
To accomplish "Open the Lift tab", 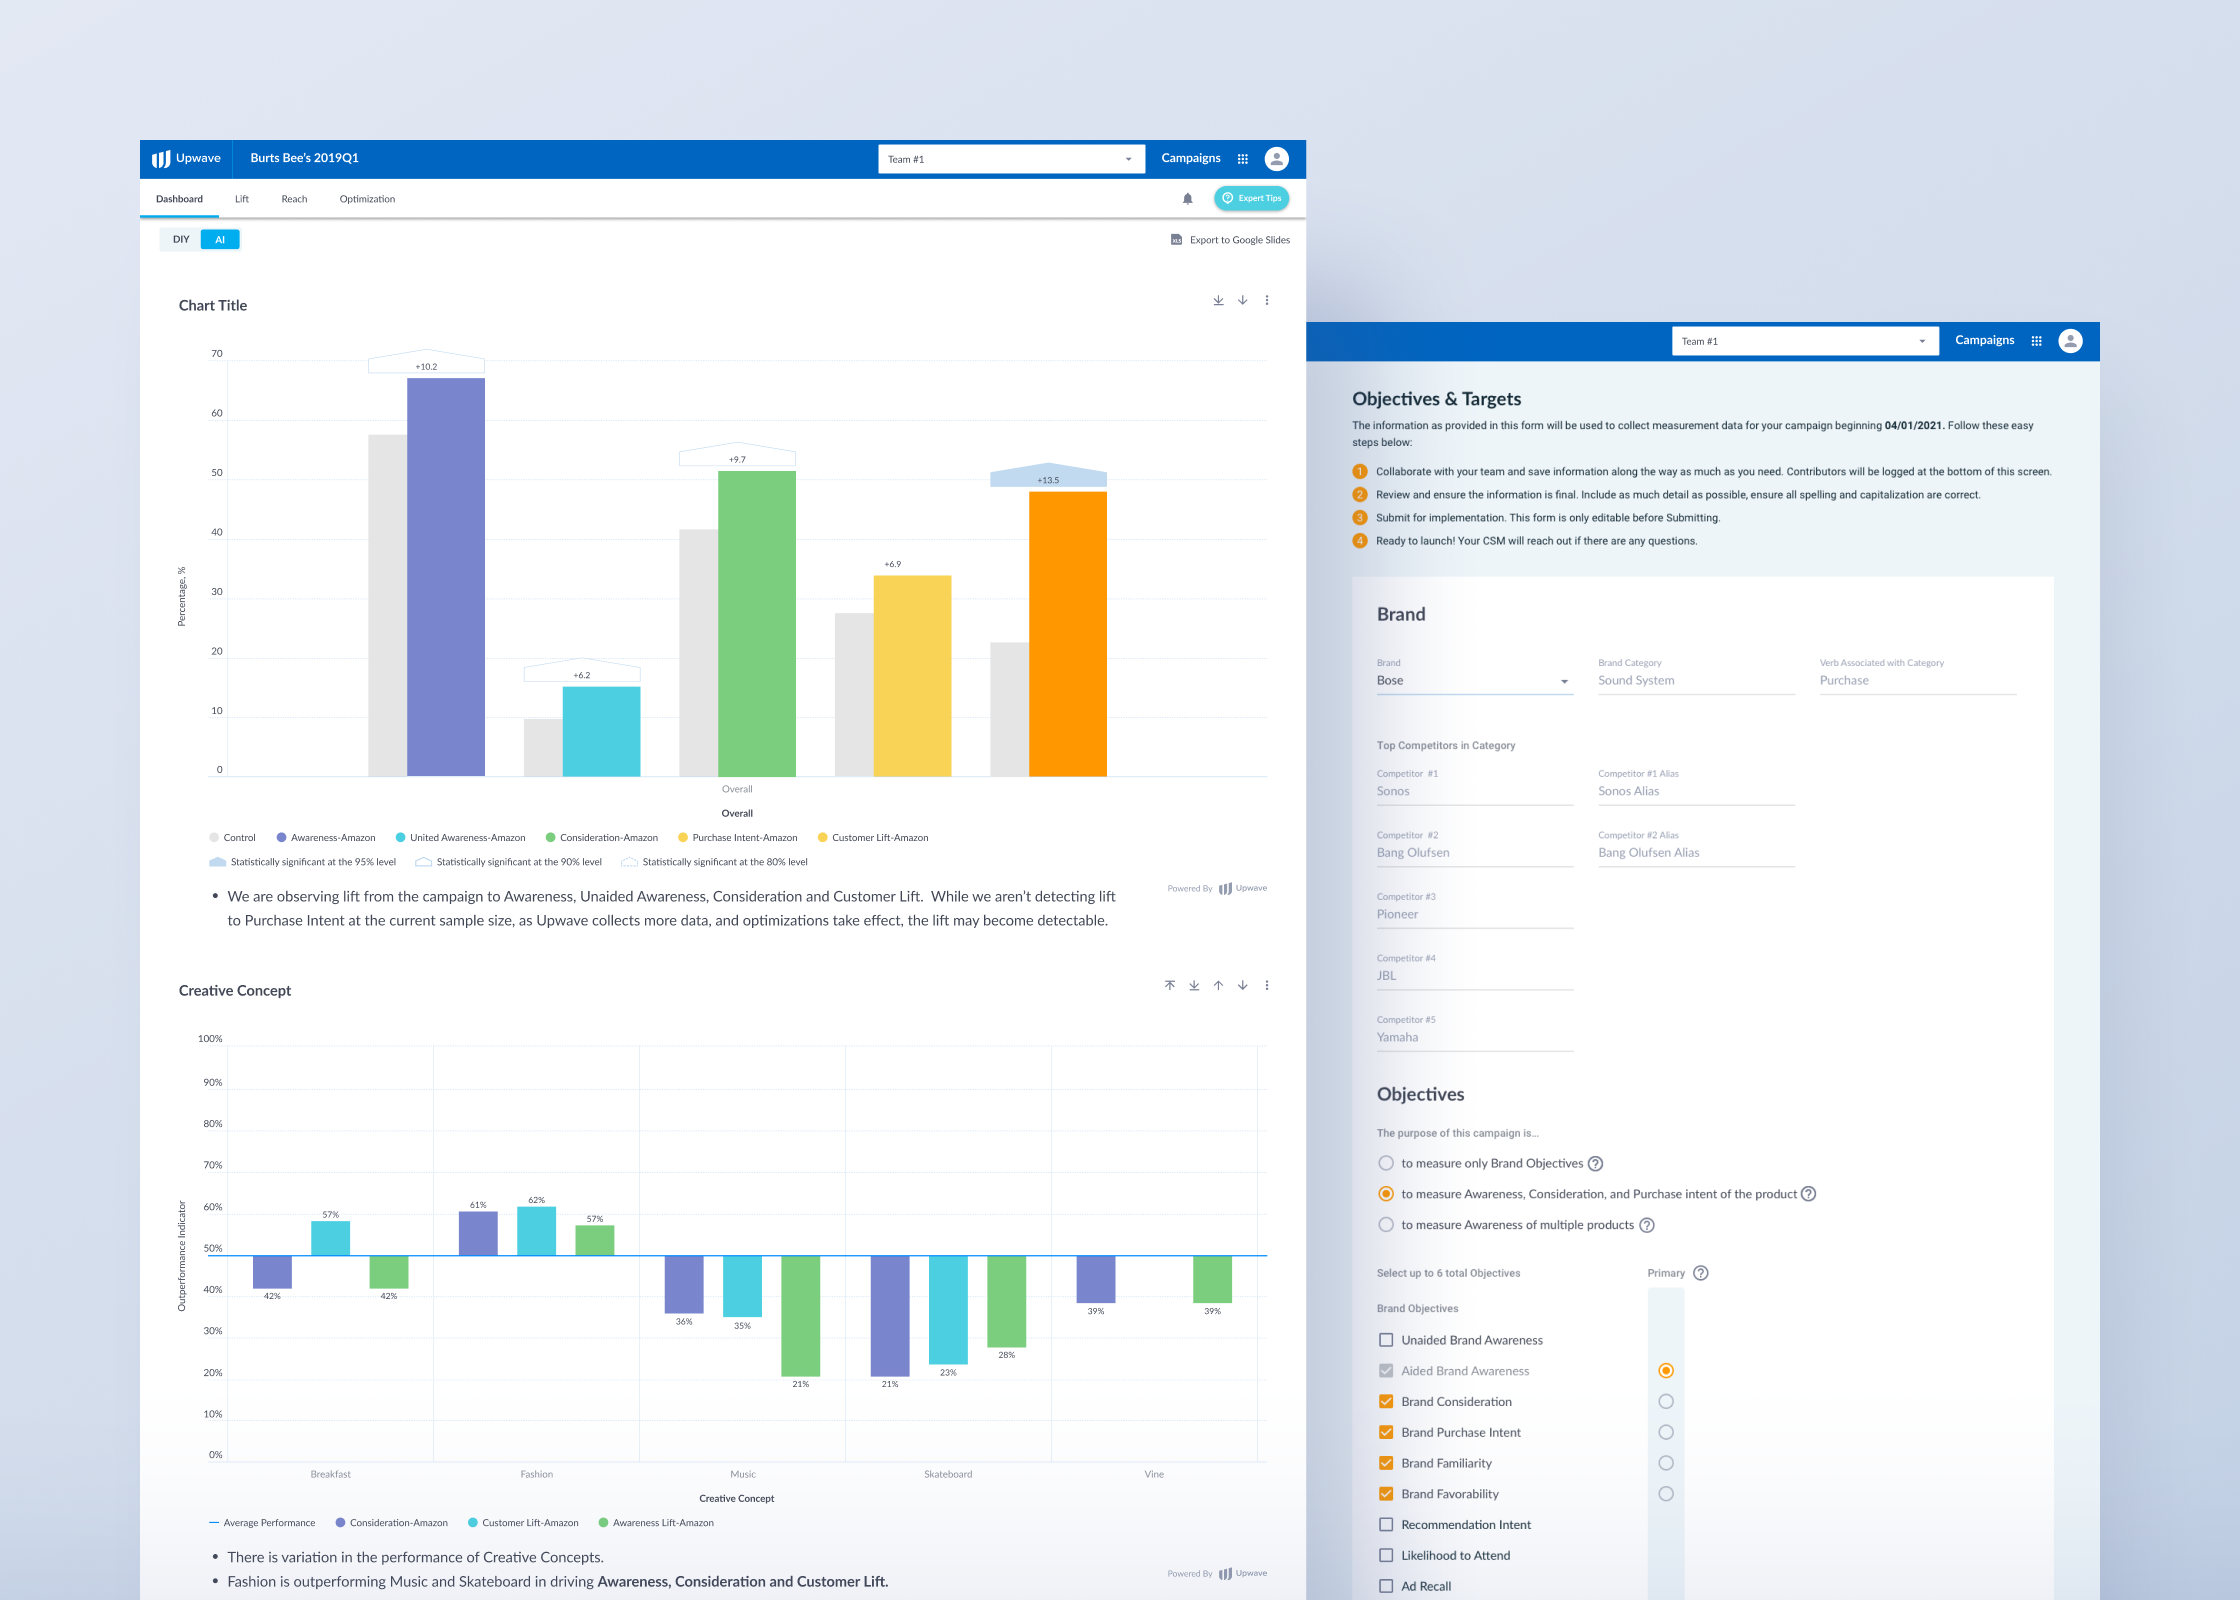I will pyautogui.click(x=242, y=199).
